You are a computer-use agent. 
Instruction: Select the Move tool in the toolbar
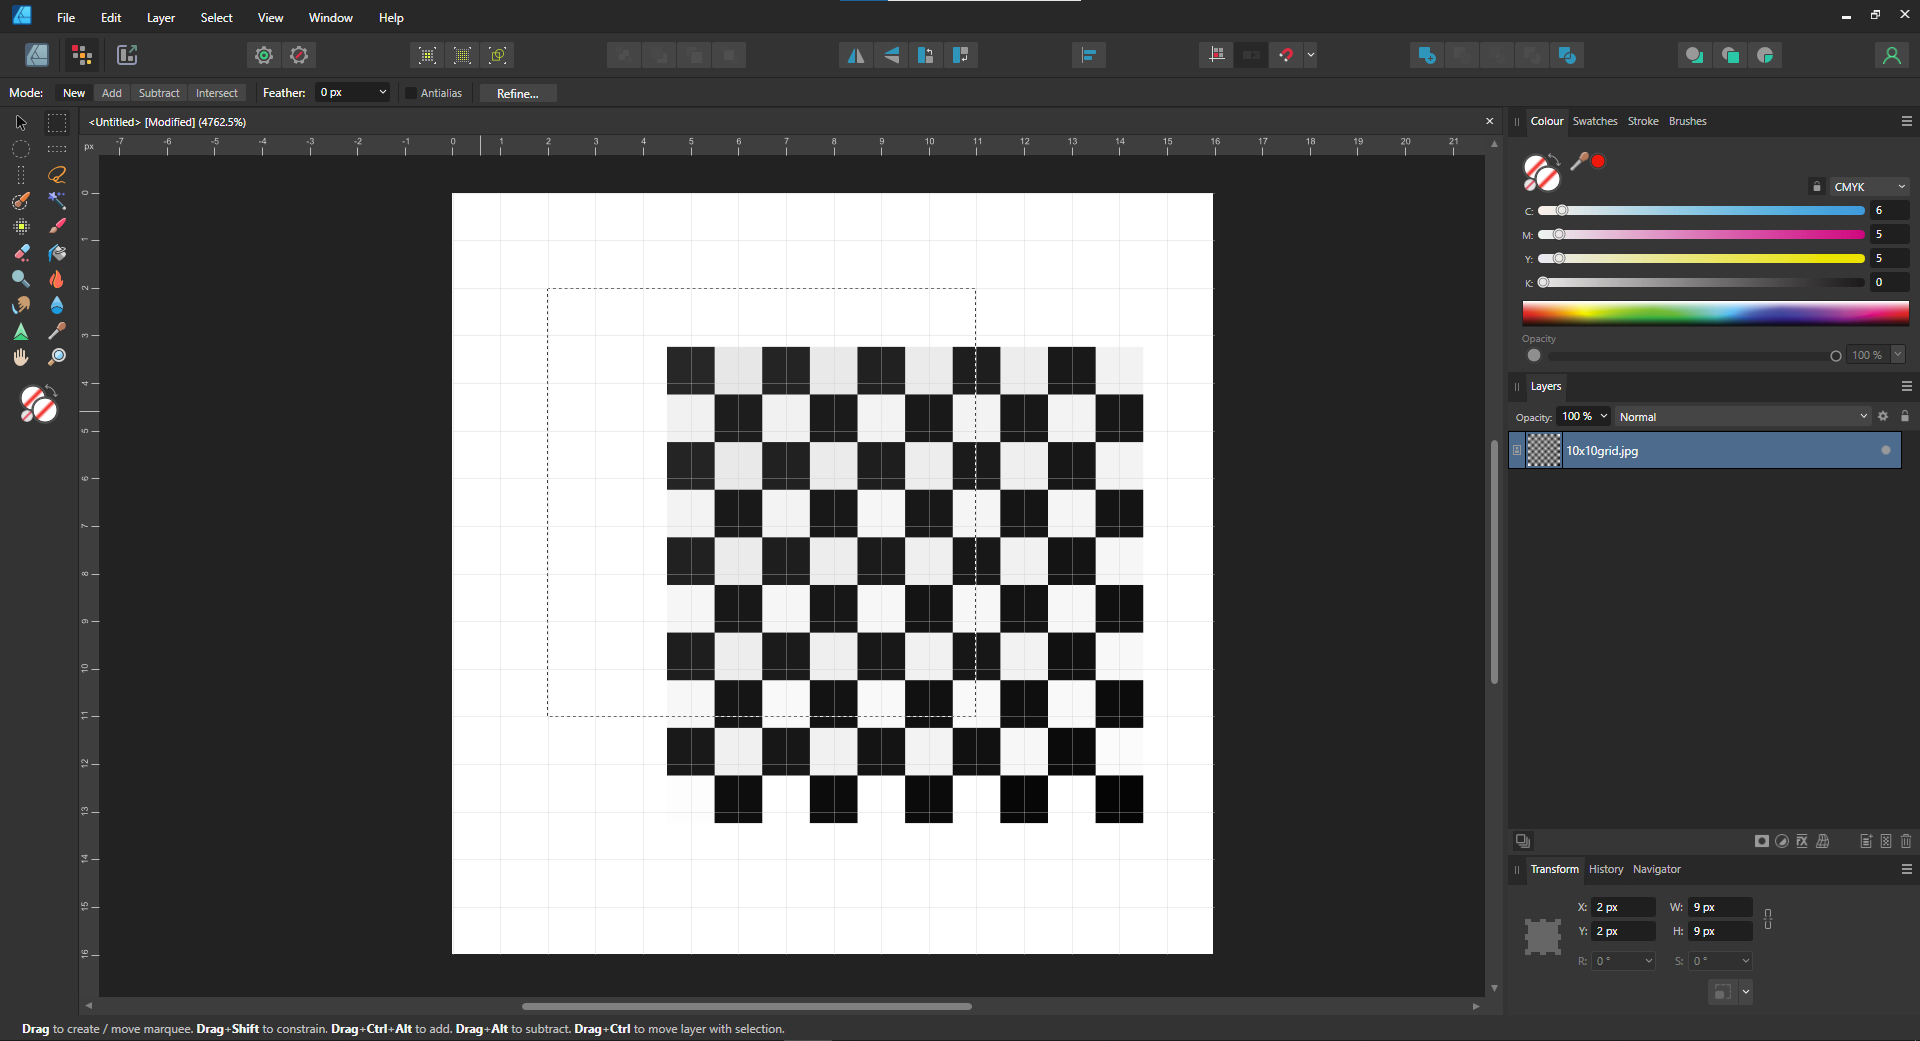coord(21,123)
